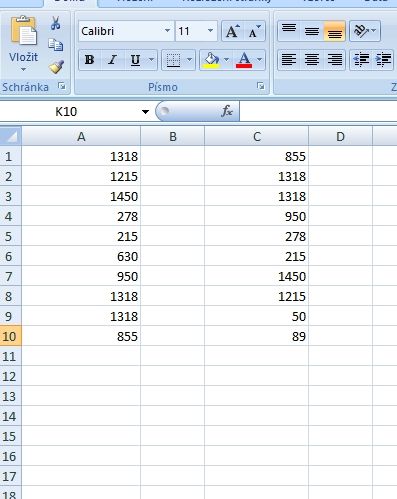Image resolution: width=397 pixels, height=499 pixels.
Task: Click the insert function fx icon
Action: point(227,111)
